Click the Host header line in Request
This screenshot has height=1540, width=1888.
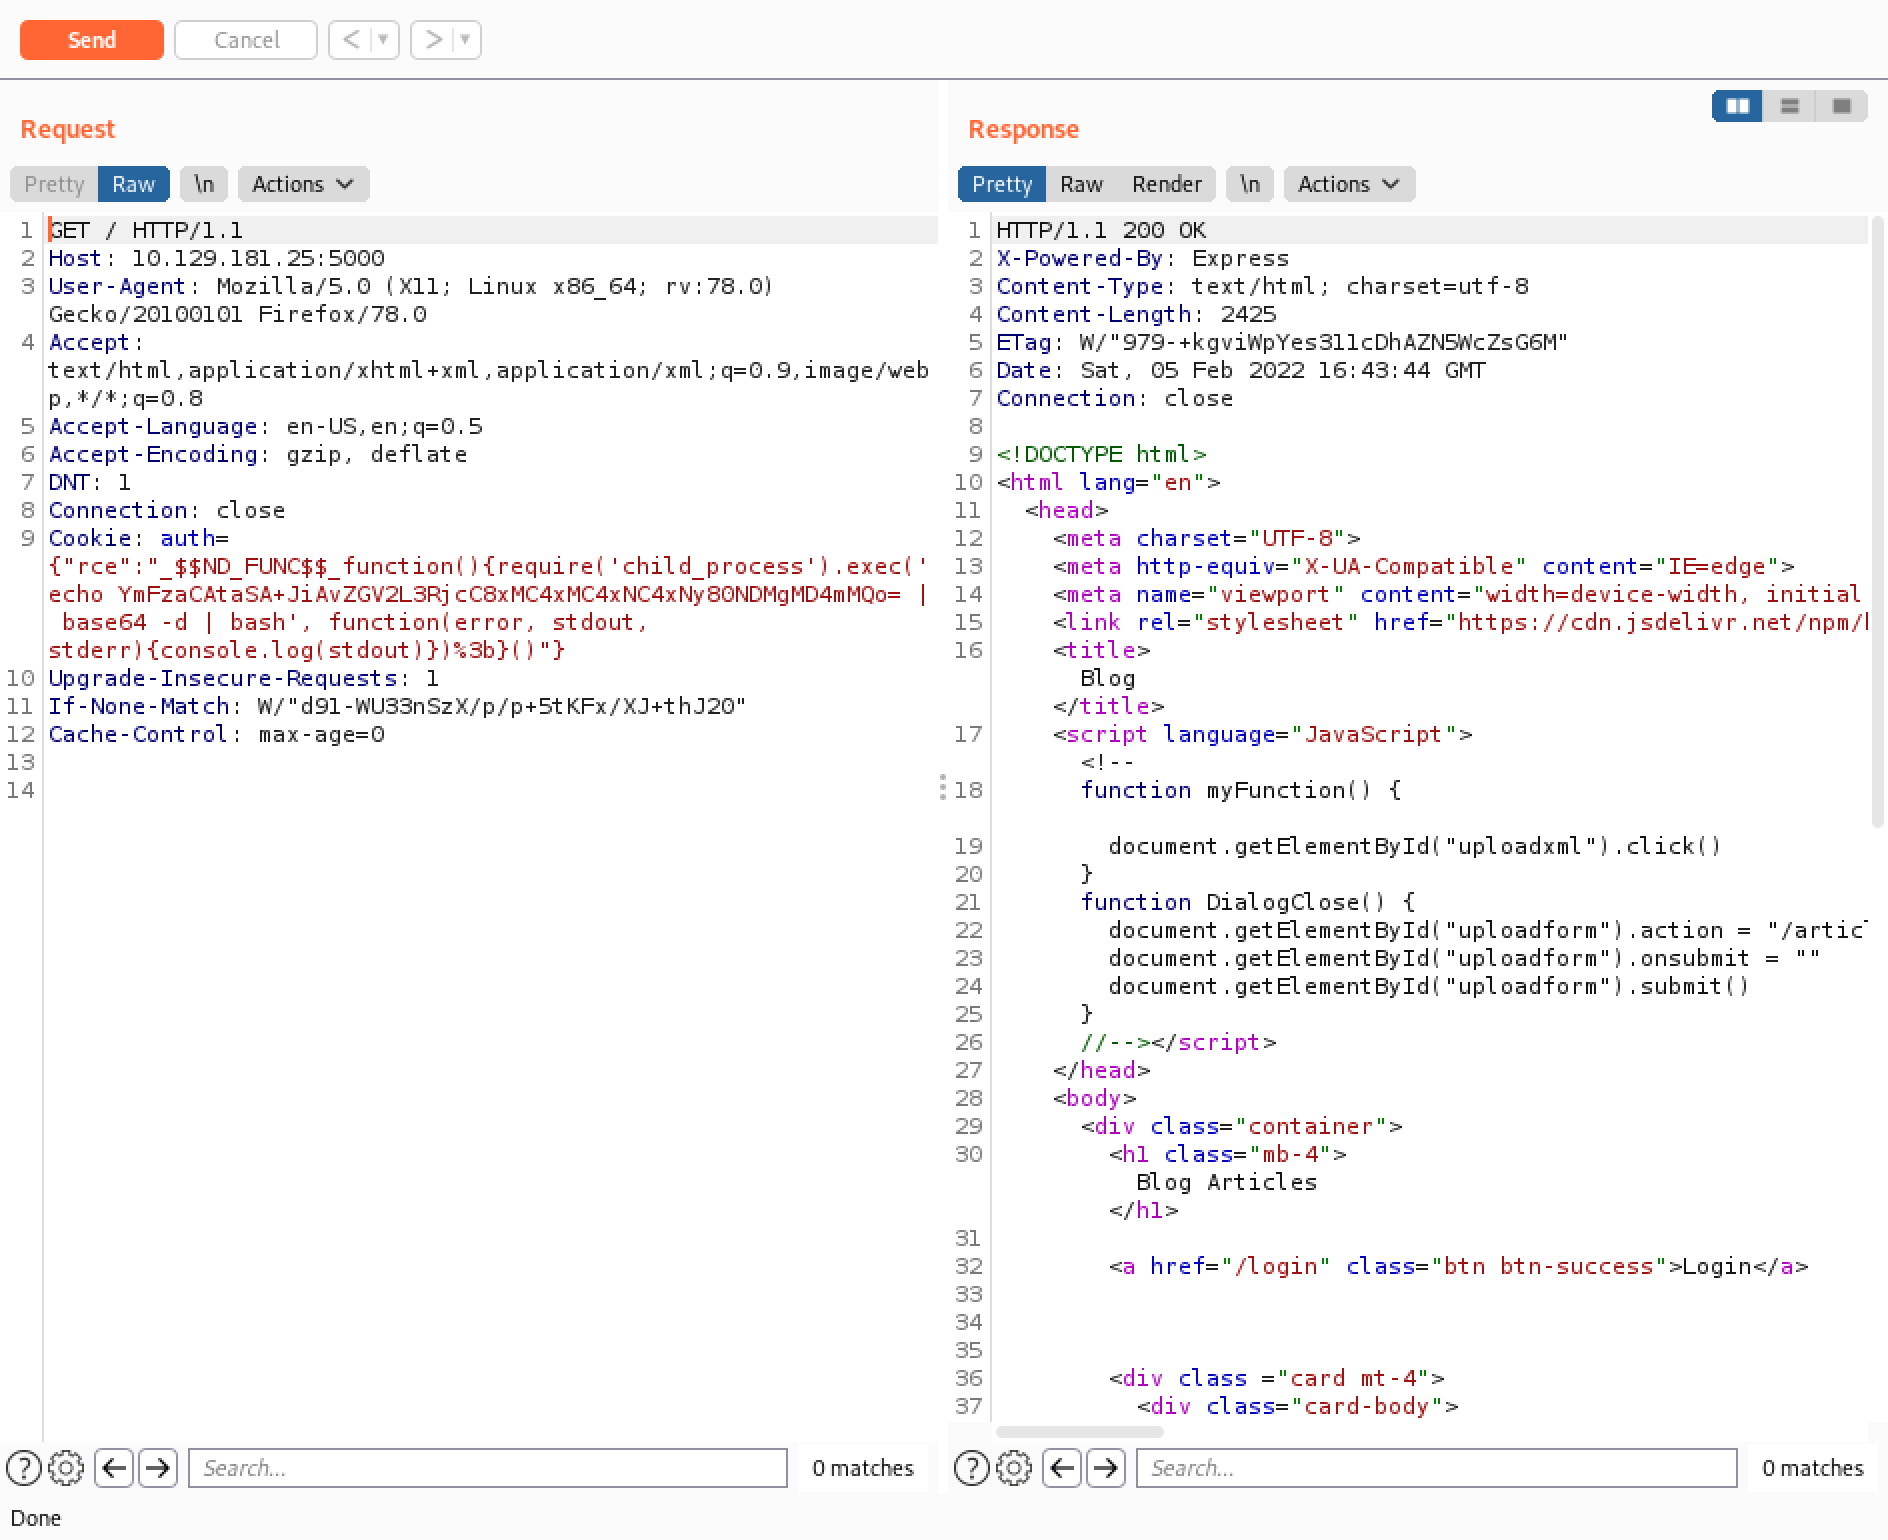tap(216, 258)
